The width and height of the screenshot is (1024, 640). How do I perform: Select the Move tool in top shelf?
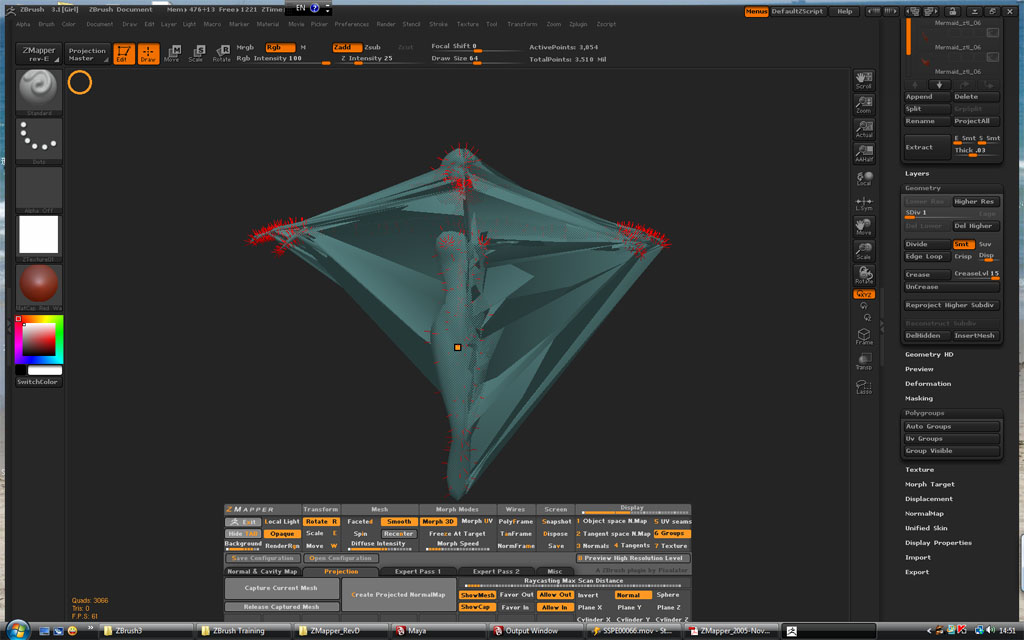172,54
